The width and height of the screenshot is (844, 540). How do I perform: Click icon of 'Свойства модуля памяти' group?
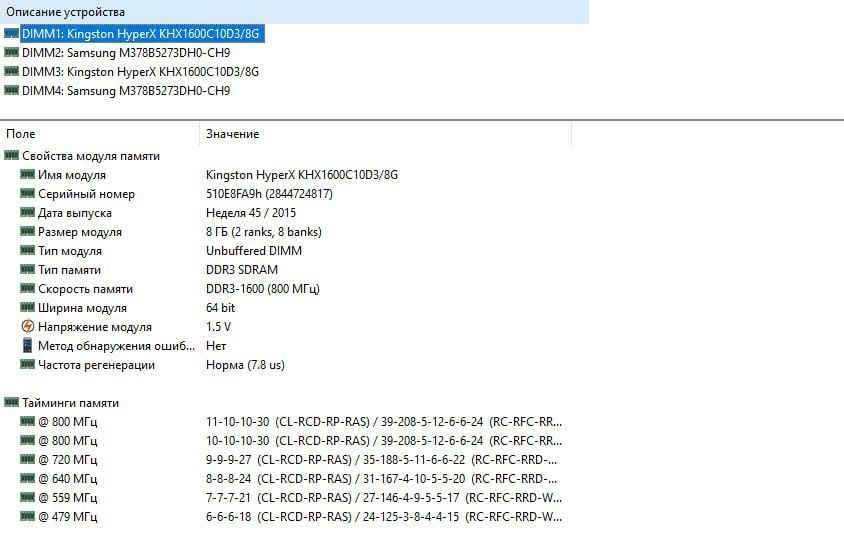[x=11, y=156]
